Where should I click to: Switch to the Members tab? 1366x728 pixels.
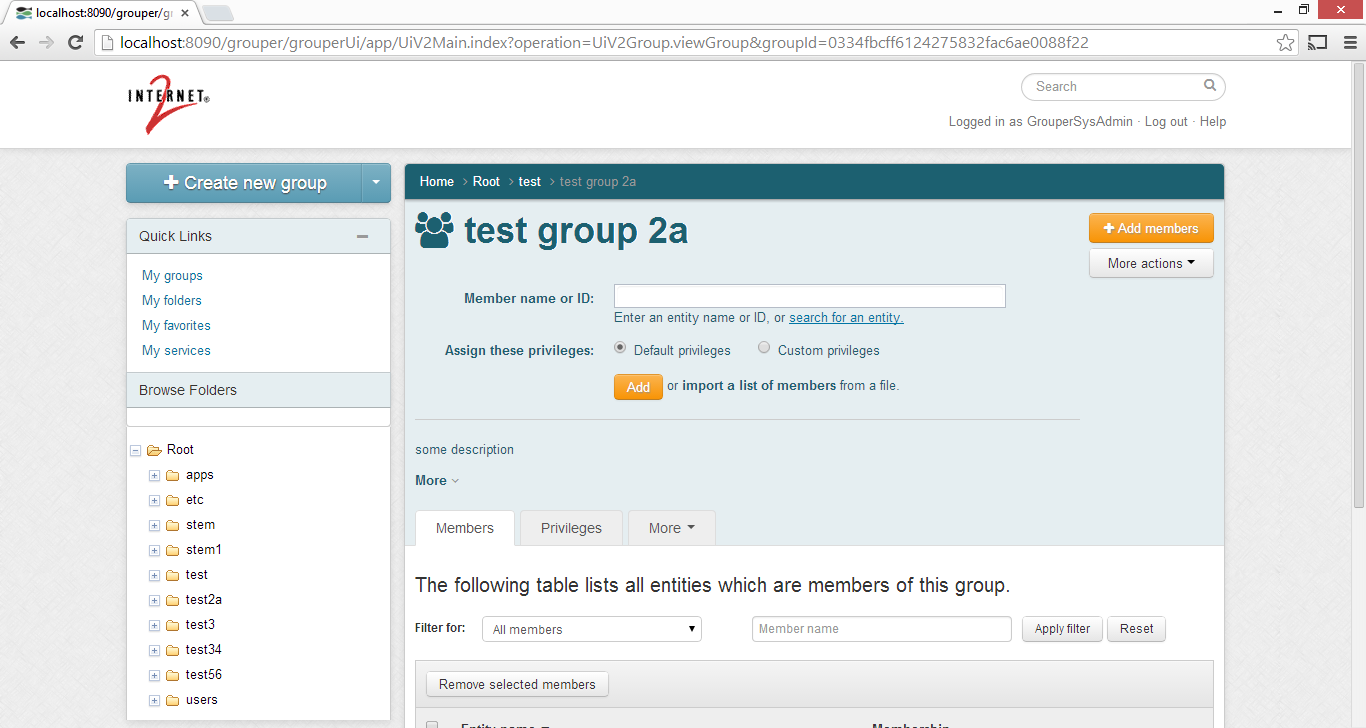tap(465, 528)
